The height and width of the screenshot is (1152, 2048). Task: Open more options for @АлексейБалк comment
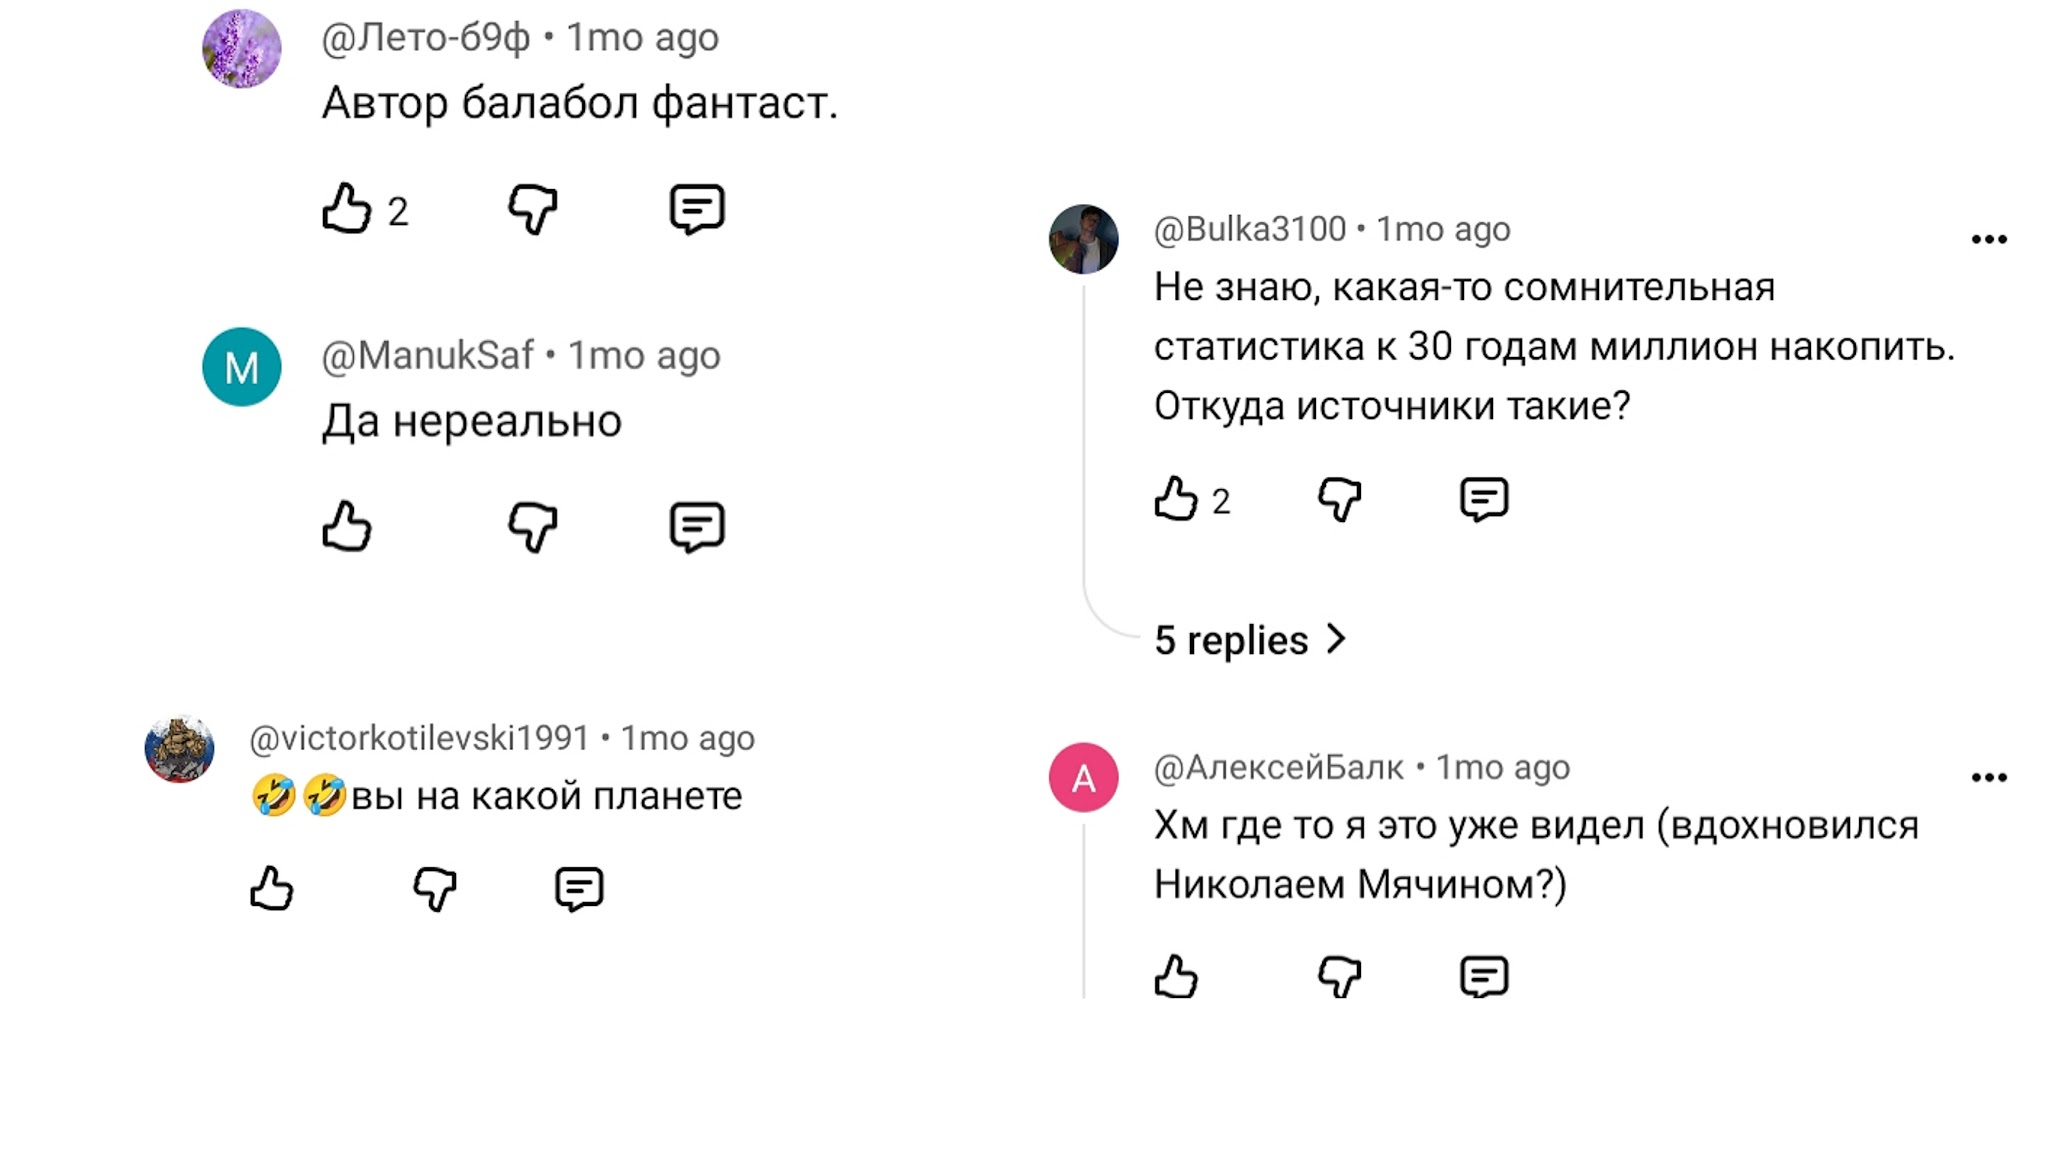coord(1989,777)
